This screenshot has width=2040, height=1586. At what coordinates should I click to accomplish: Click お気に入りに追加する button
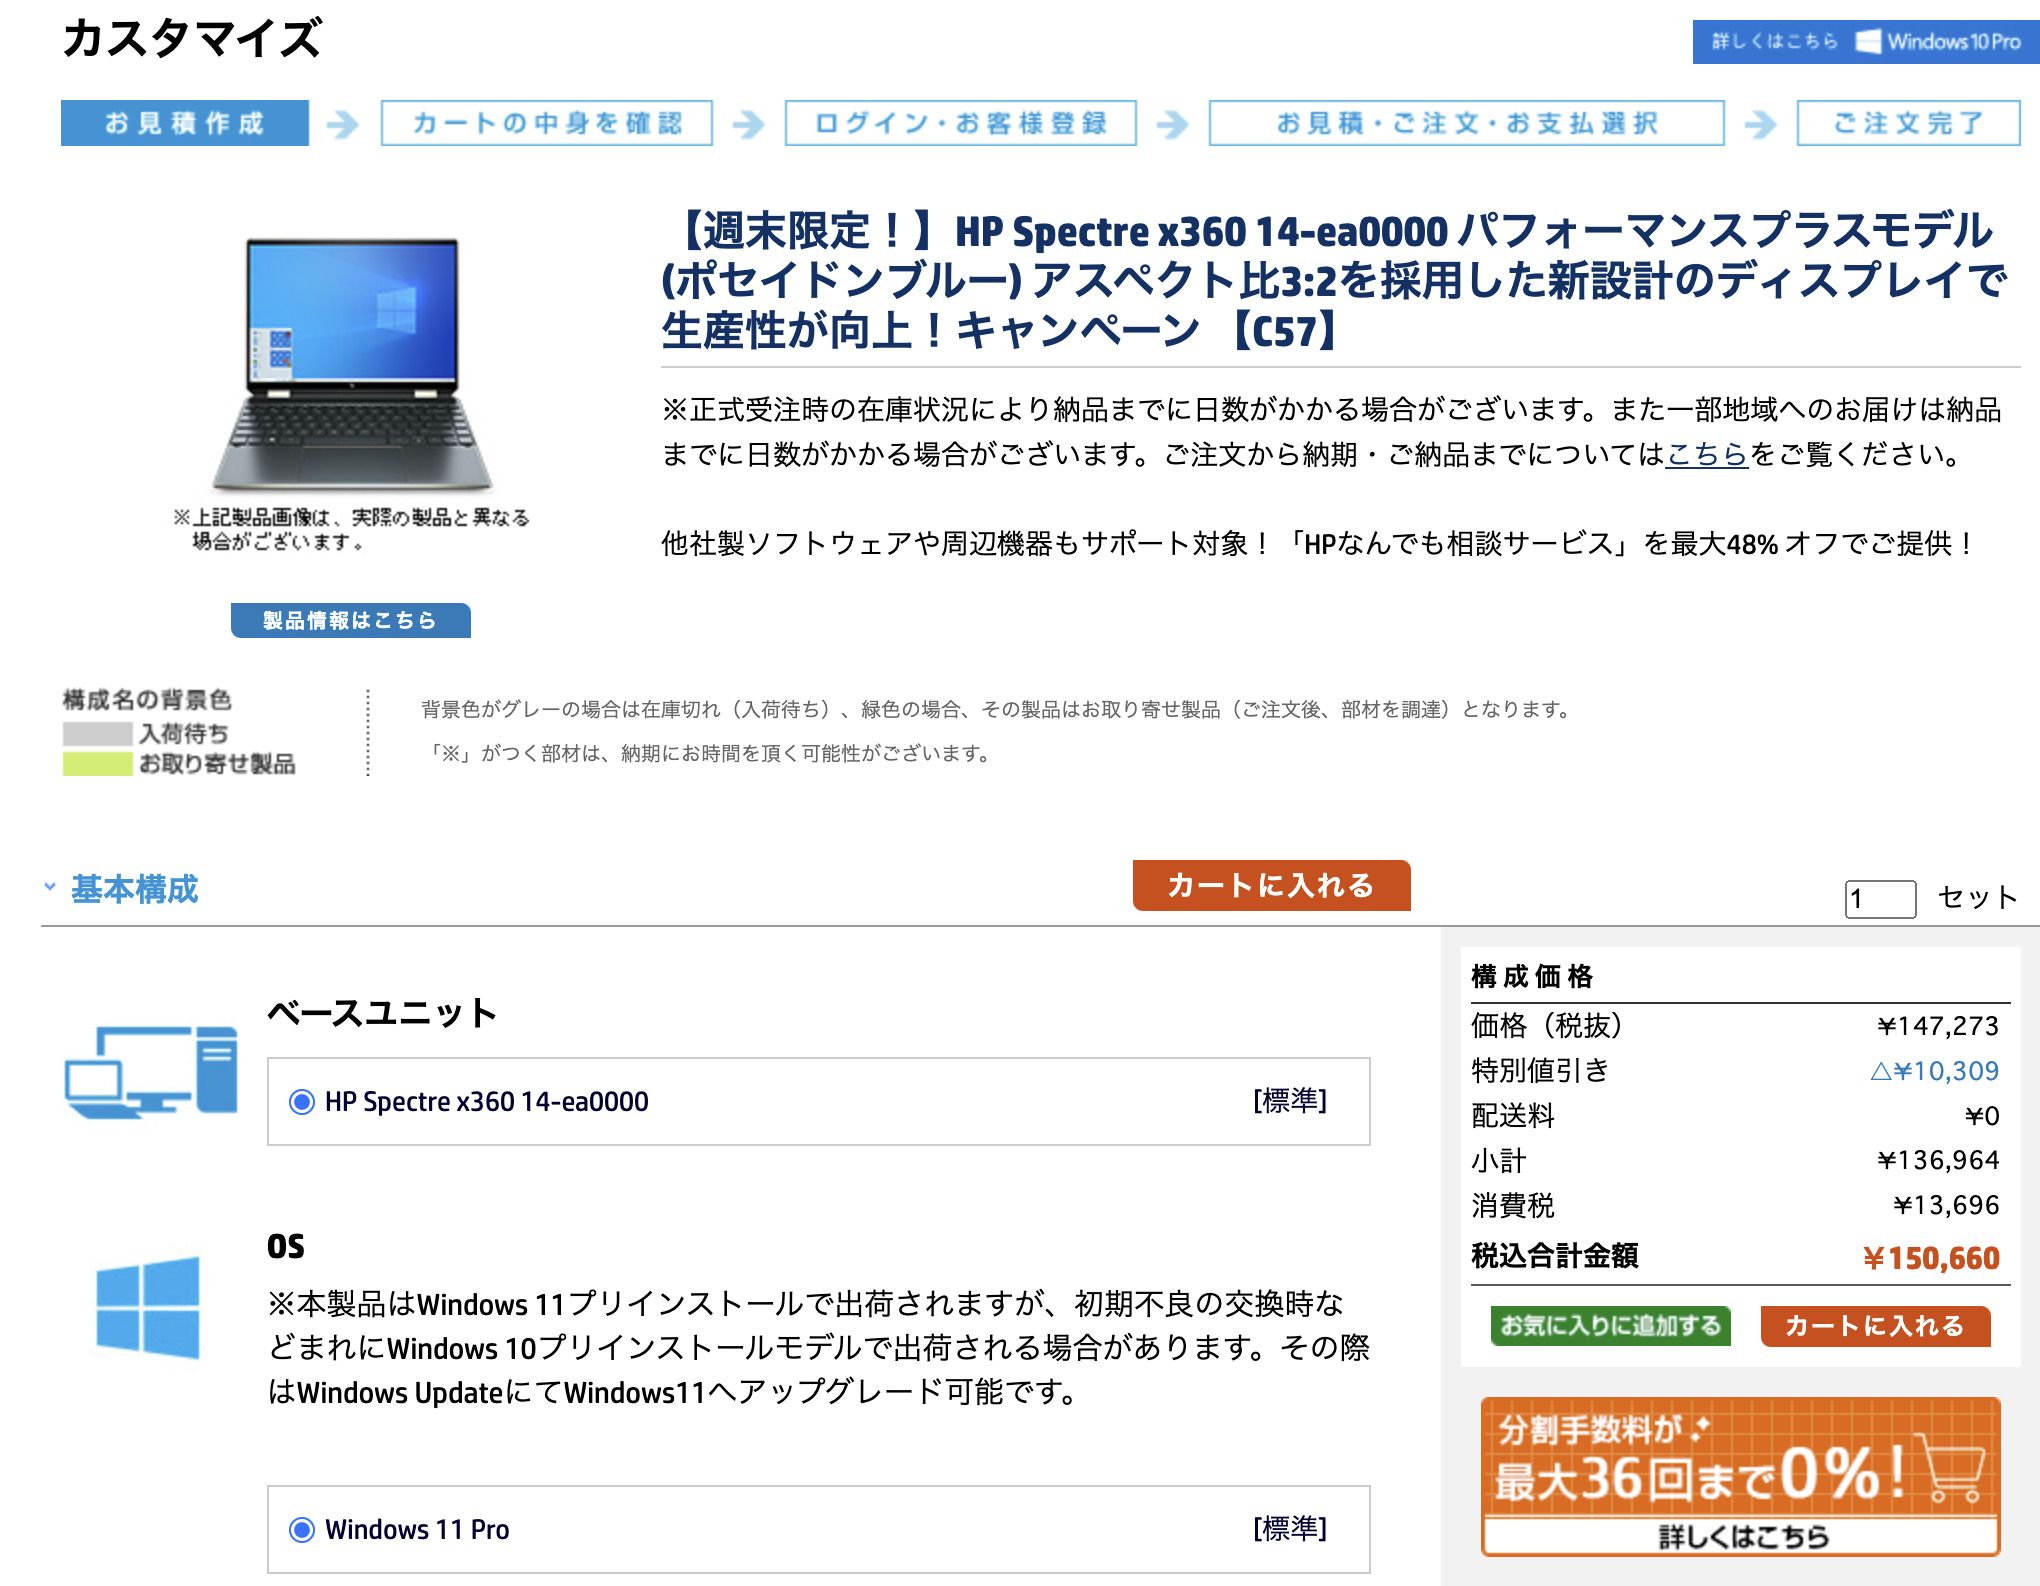[1611, 1326]
